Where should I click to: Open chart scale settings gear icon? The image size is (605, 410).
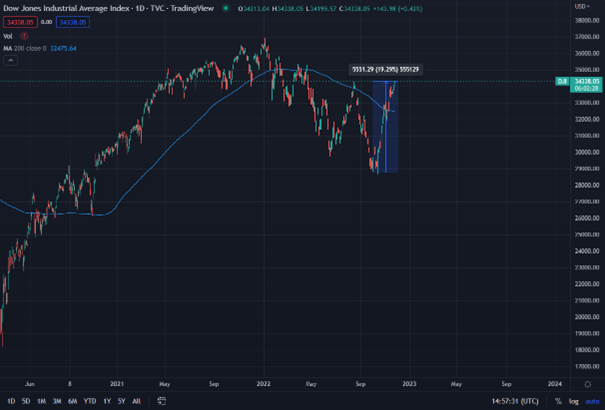tap(587, 384)
